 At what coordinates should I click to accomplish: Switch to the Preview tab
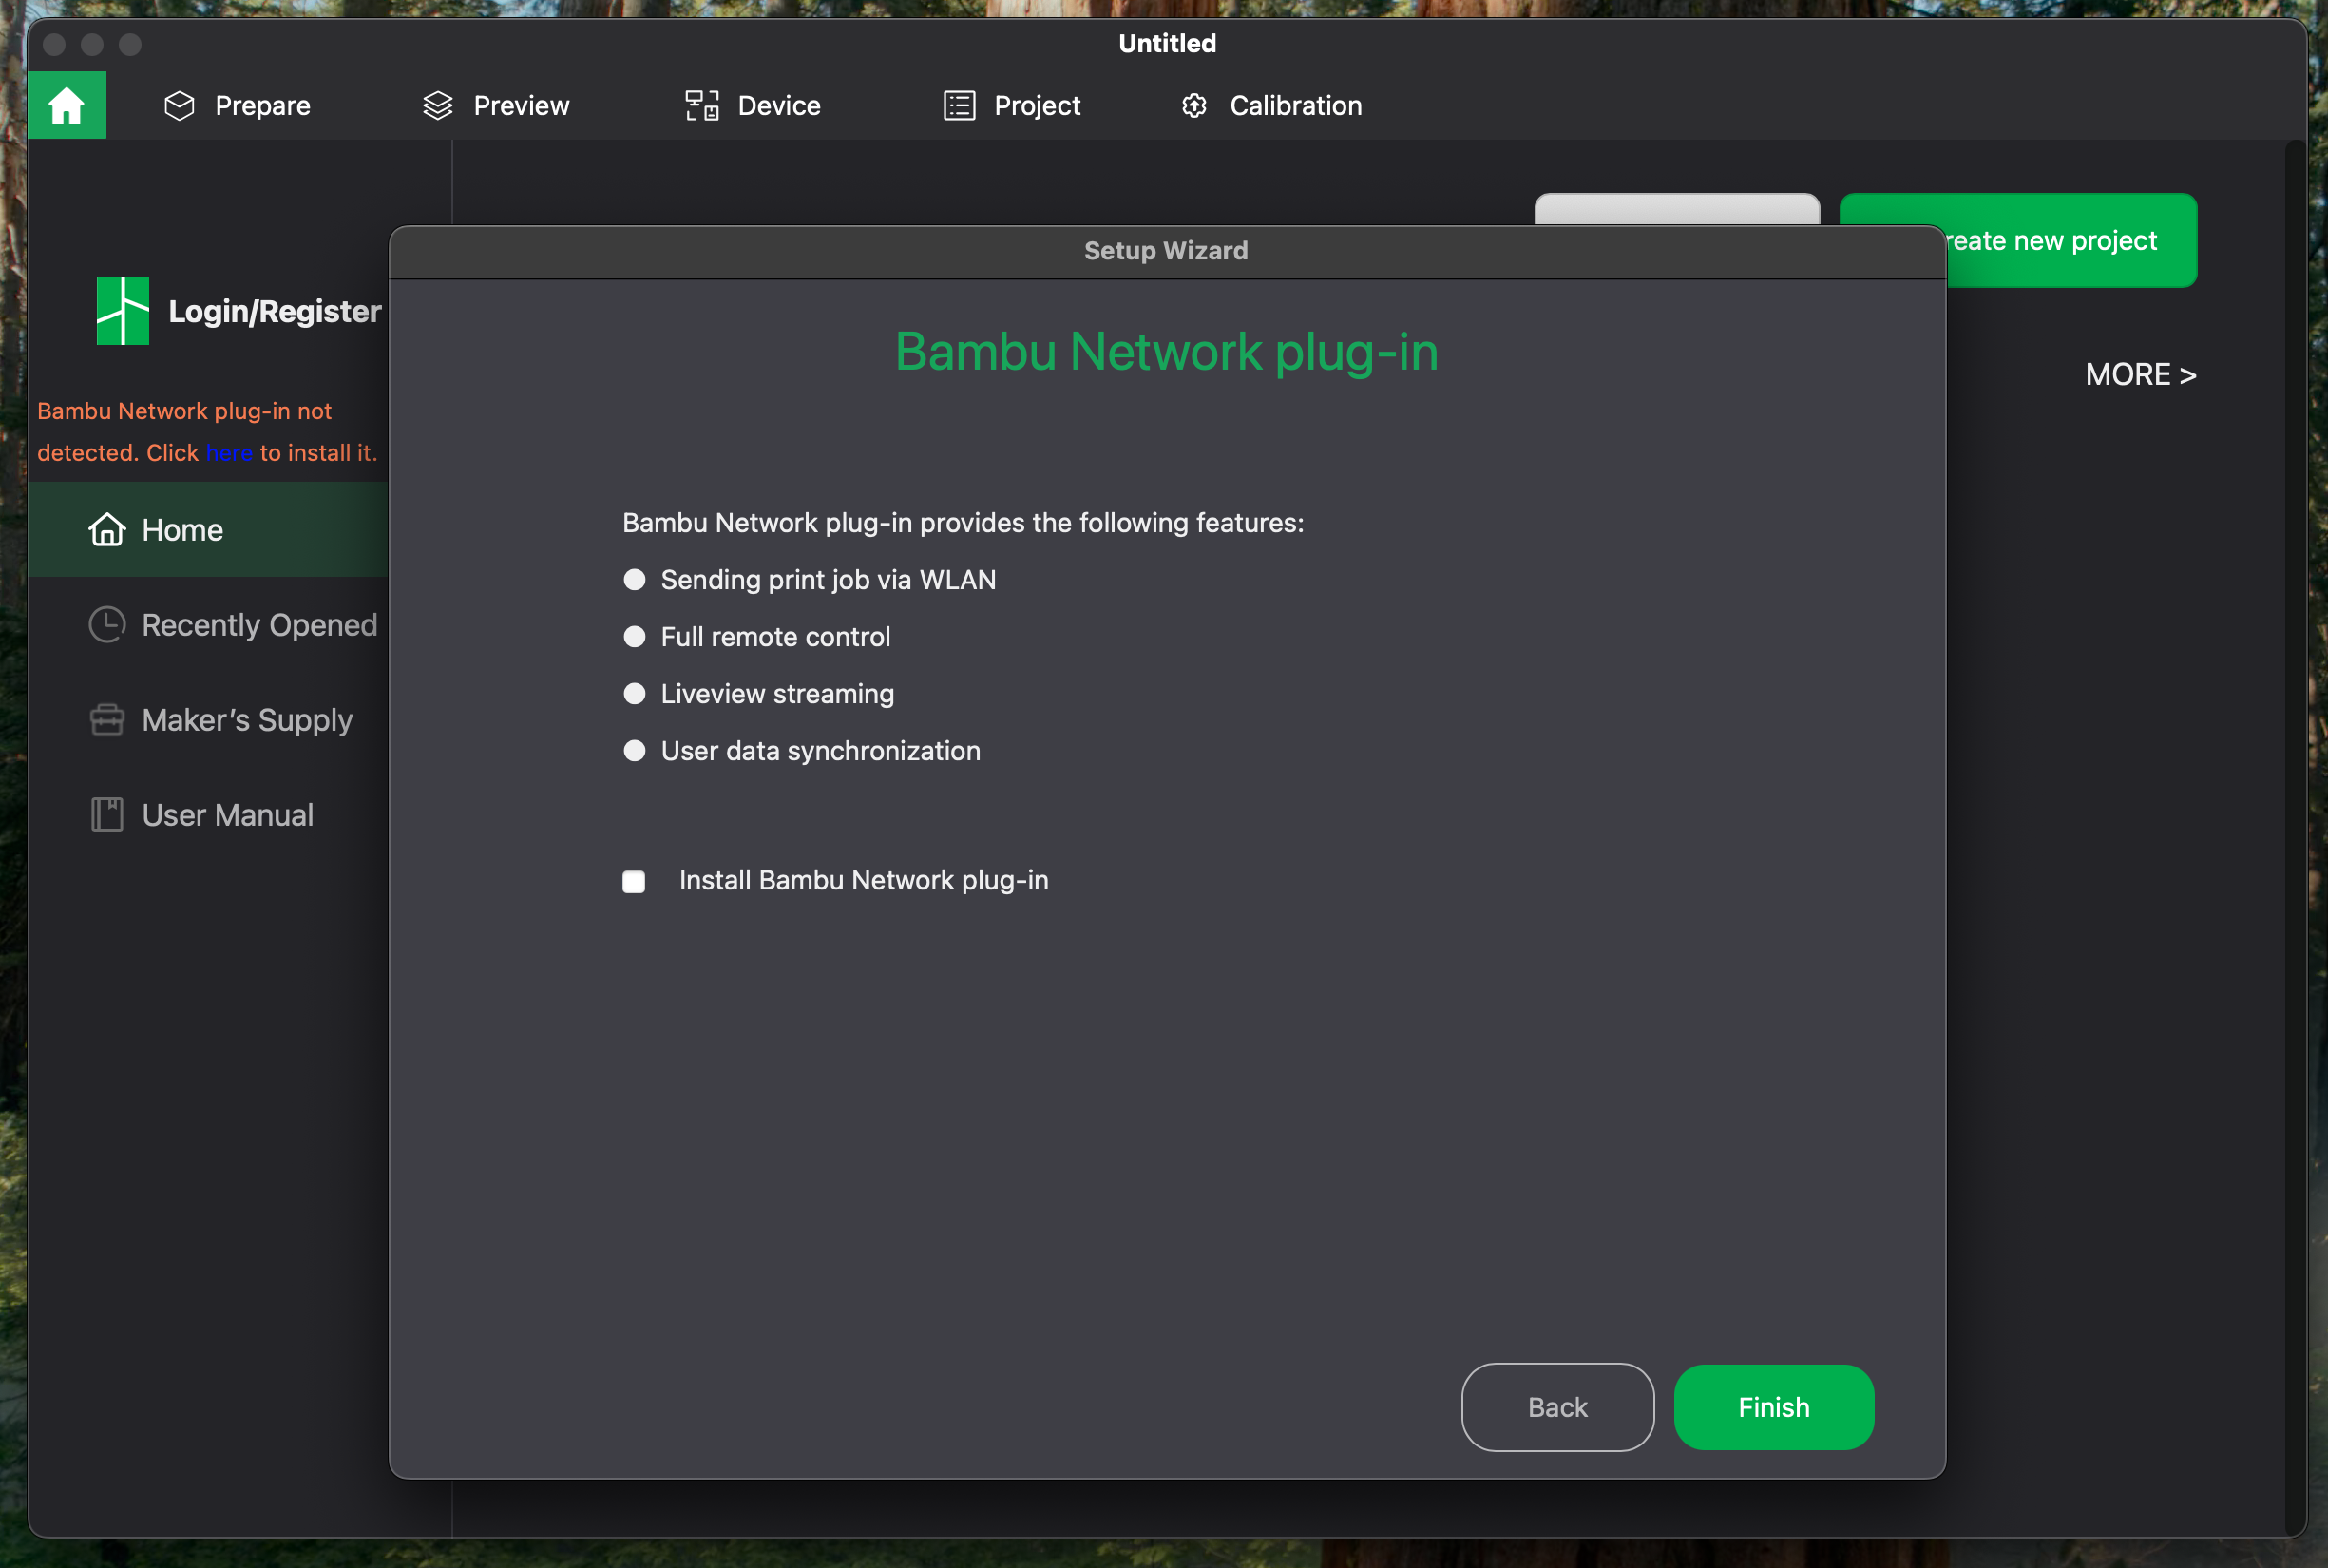point(520,105)
